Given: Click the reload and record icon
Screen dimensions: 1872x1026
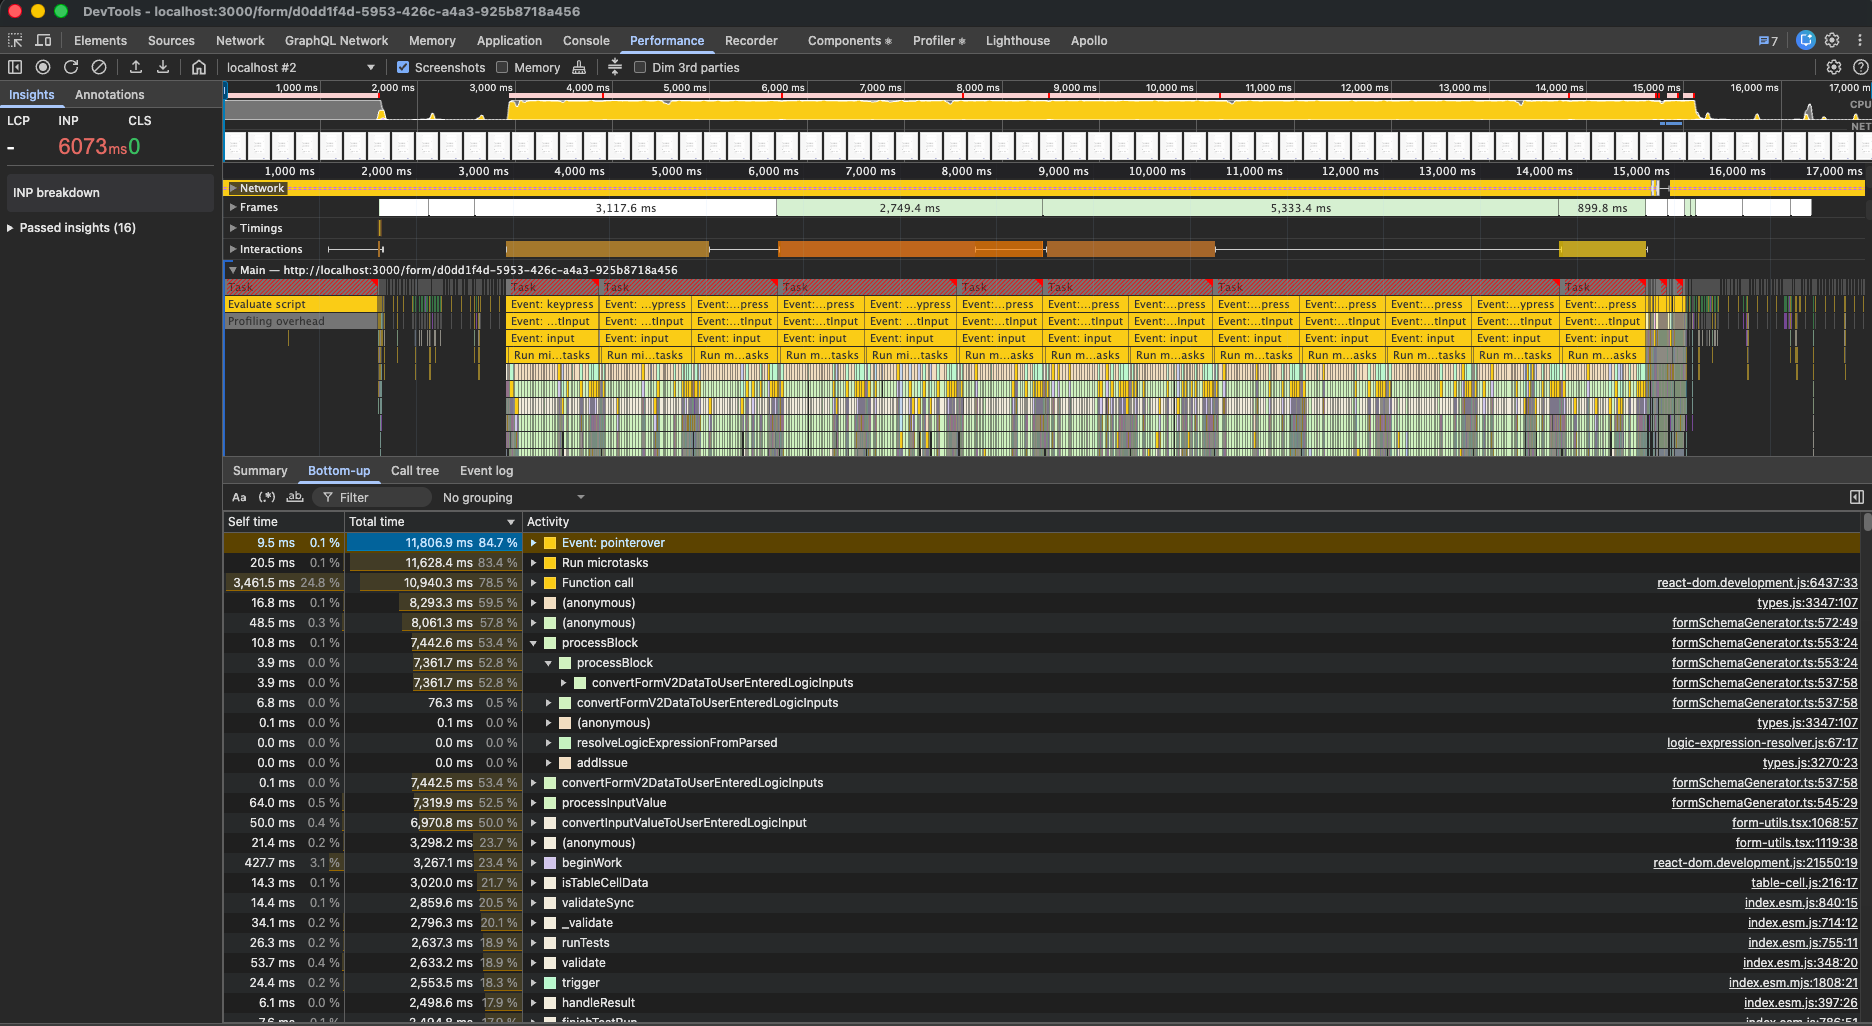Looking at the screenshot, I should pyautogui.click(x=71, y=67).
